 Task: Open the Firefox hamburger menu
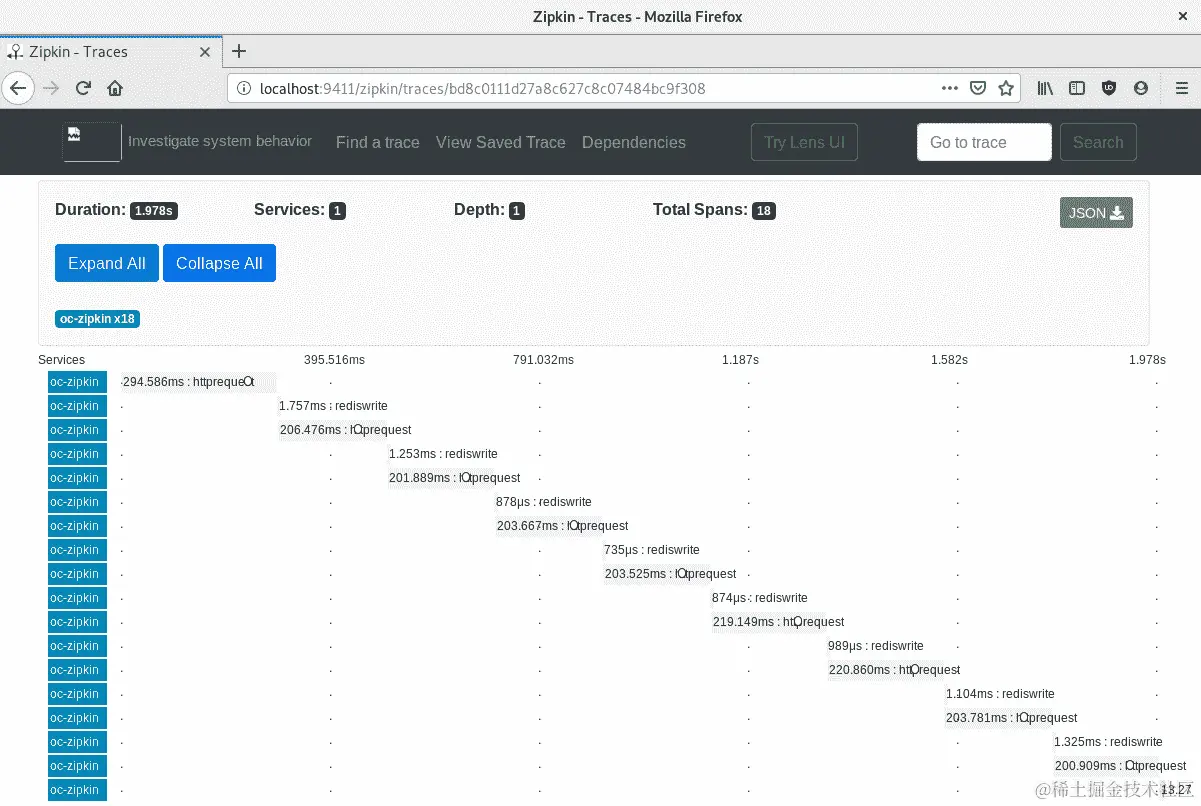click(1182, 88)
